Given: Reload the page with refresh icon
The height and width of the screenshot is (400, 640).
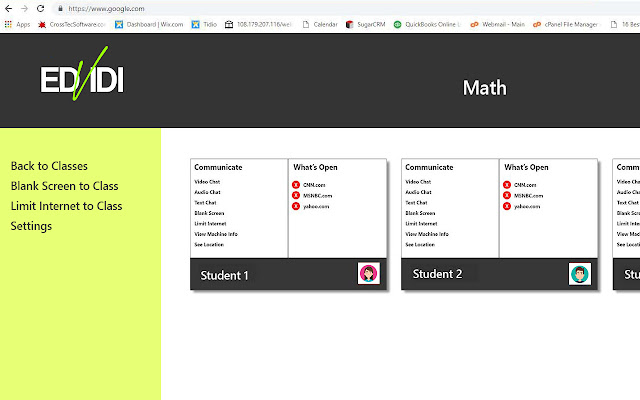Looking at the screenshot, I should 40,9.
